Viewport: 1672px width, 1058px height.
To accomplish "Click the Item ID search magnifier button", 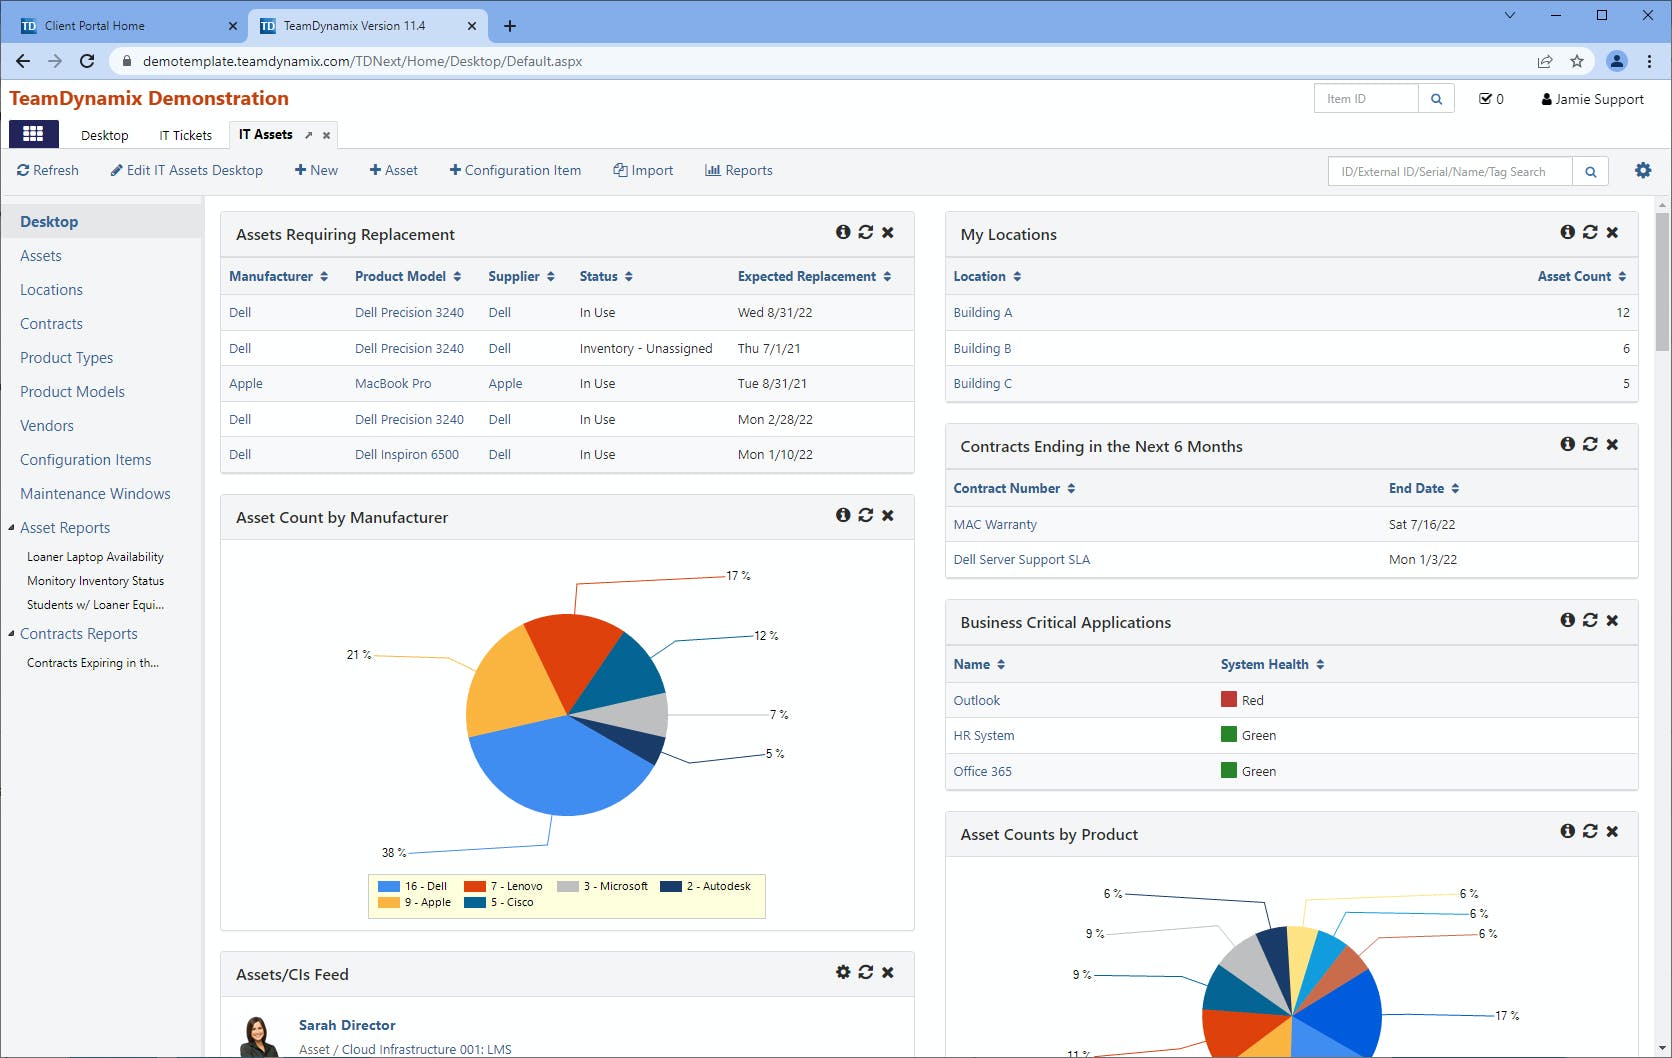I will pos(1436,99).
